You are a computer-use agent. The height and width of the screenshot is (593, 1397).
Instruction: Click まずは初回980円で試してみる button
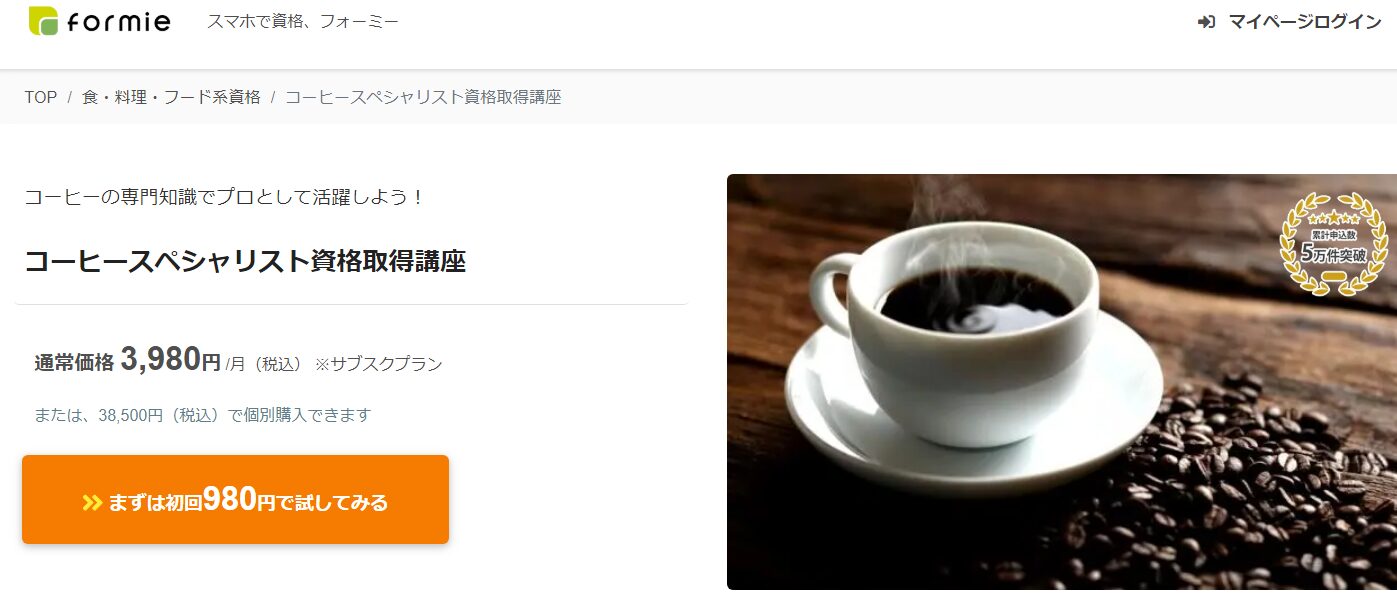(x=235, y=499)
